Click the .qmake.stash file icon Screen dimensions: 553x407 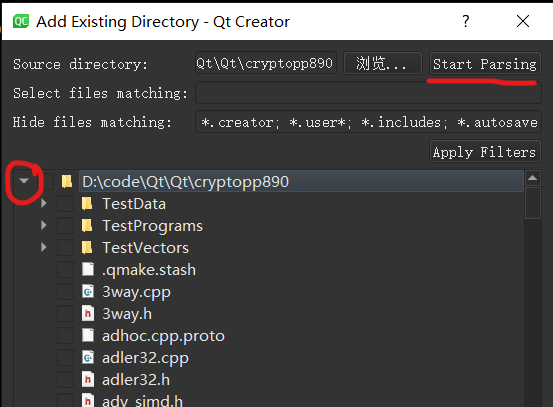click(88, 269)
